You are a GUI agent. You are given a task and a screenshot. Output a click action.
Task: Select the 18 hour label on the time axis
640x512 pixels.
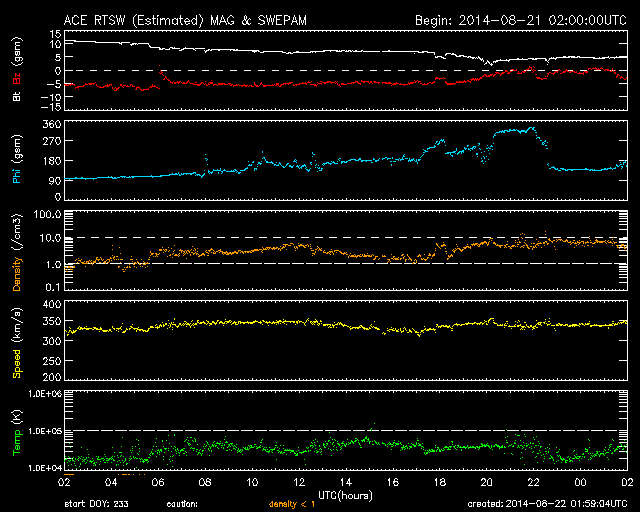(440, 482)
